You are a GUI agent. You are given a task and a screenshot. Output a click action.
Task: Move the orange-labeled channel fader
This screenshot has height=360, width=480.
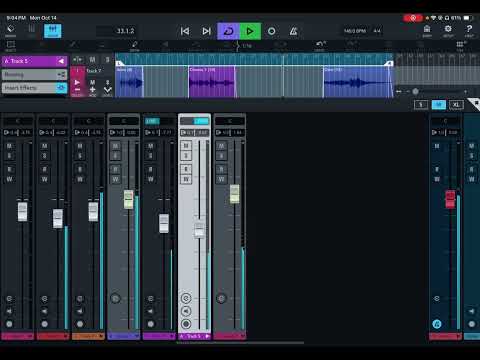tap(93, 212)
